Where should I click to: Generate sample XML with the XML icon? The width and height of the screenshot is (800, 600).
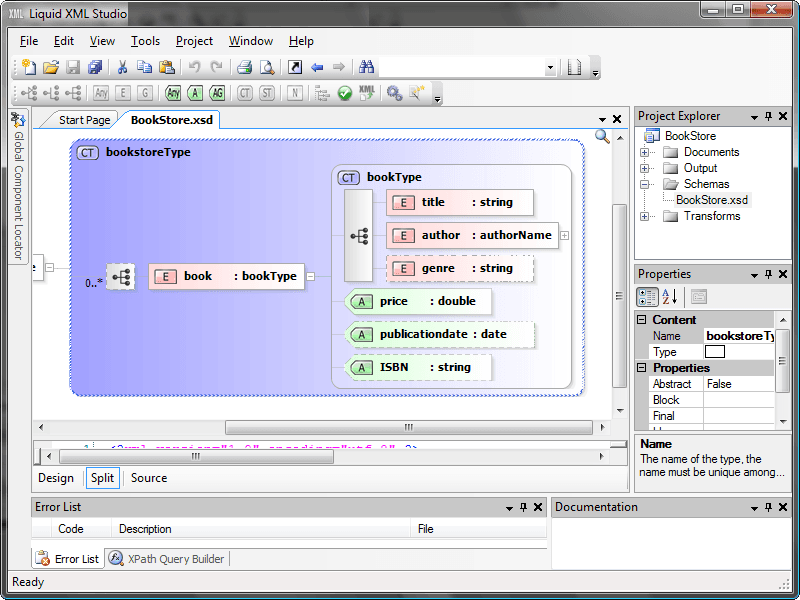[x=367, y=93]
